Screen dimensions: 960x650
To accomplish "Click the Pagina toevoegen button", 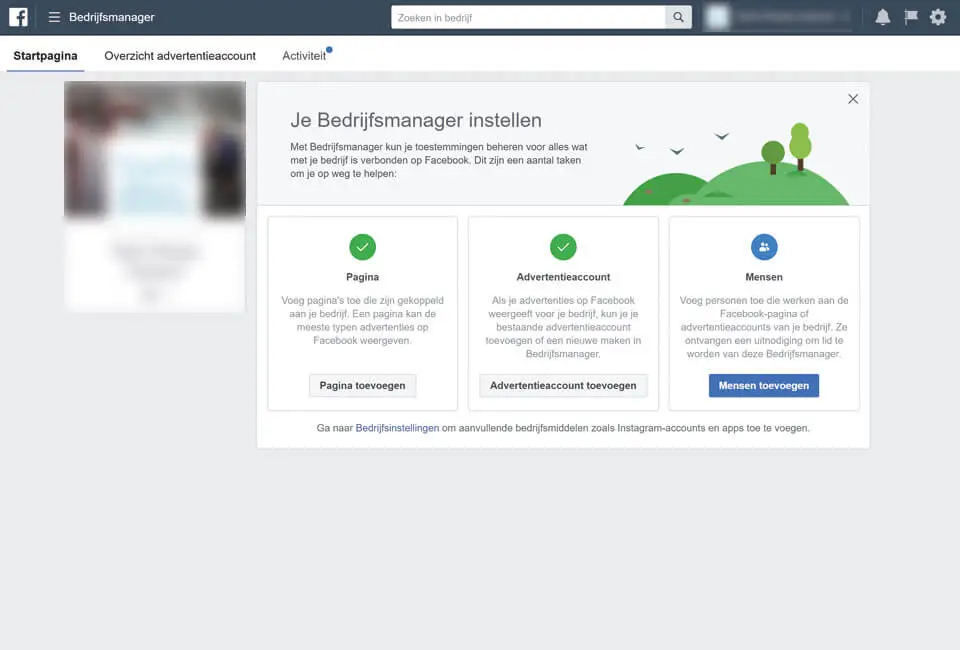I will pos(362,386).
